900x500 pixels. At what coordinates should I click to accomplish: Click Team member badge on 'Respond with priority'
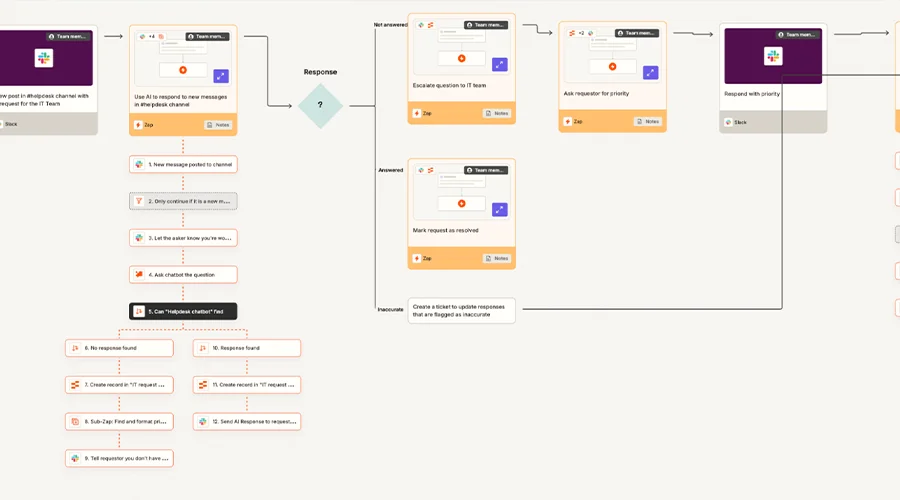[796, 34]
